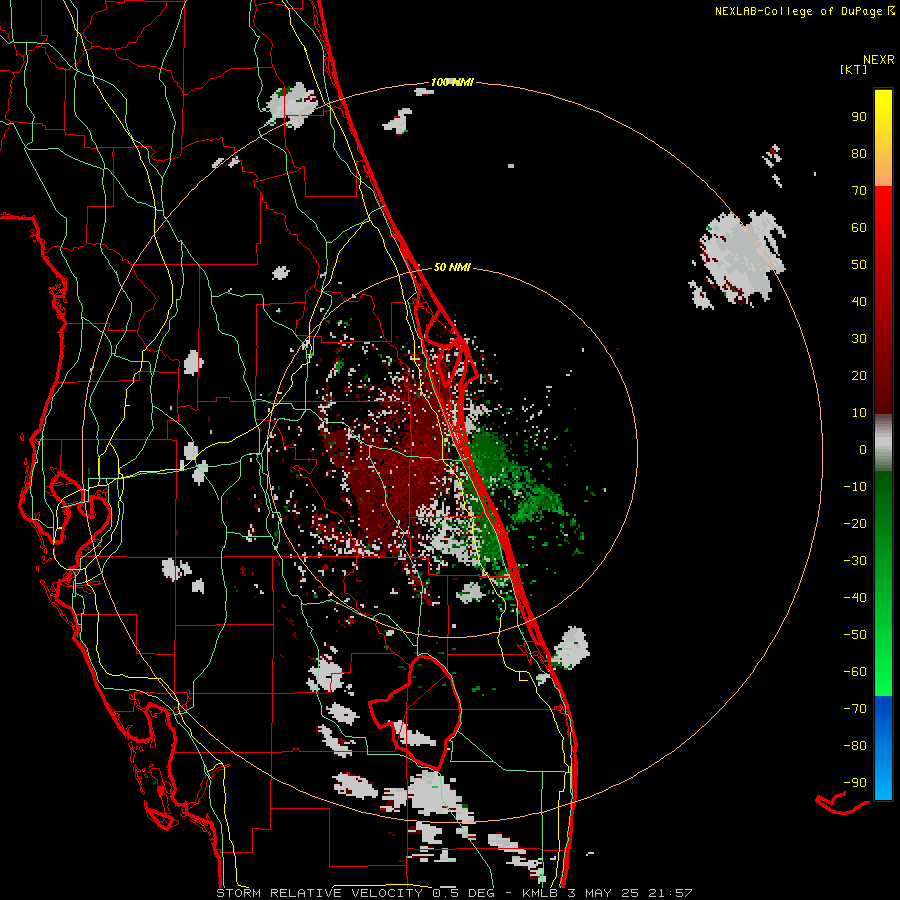The height and width of the screenshot is (900, 900).
Task: Click the positive 90 value on the velocity scale
Action: [x=859, y=117]
